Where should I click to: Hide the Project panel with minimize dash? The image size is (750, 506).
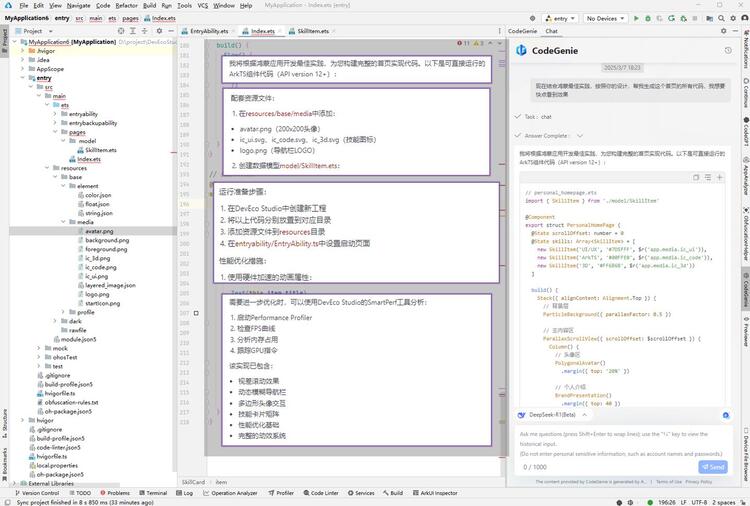pyautogui.click(x=171, y=31)
